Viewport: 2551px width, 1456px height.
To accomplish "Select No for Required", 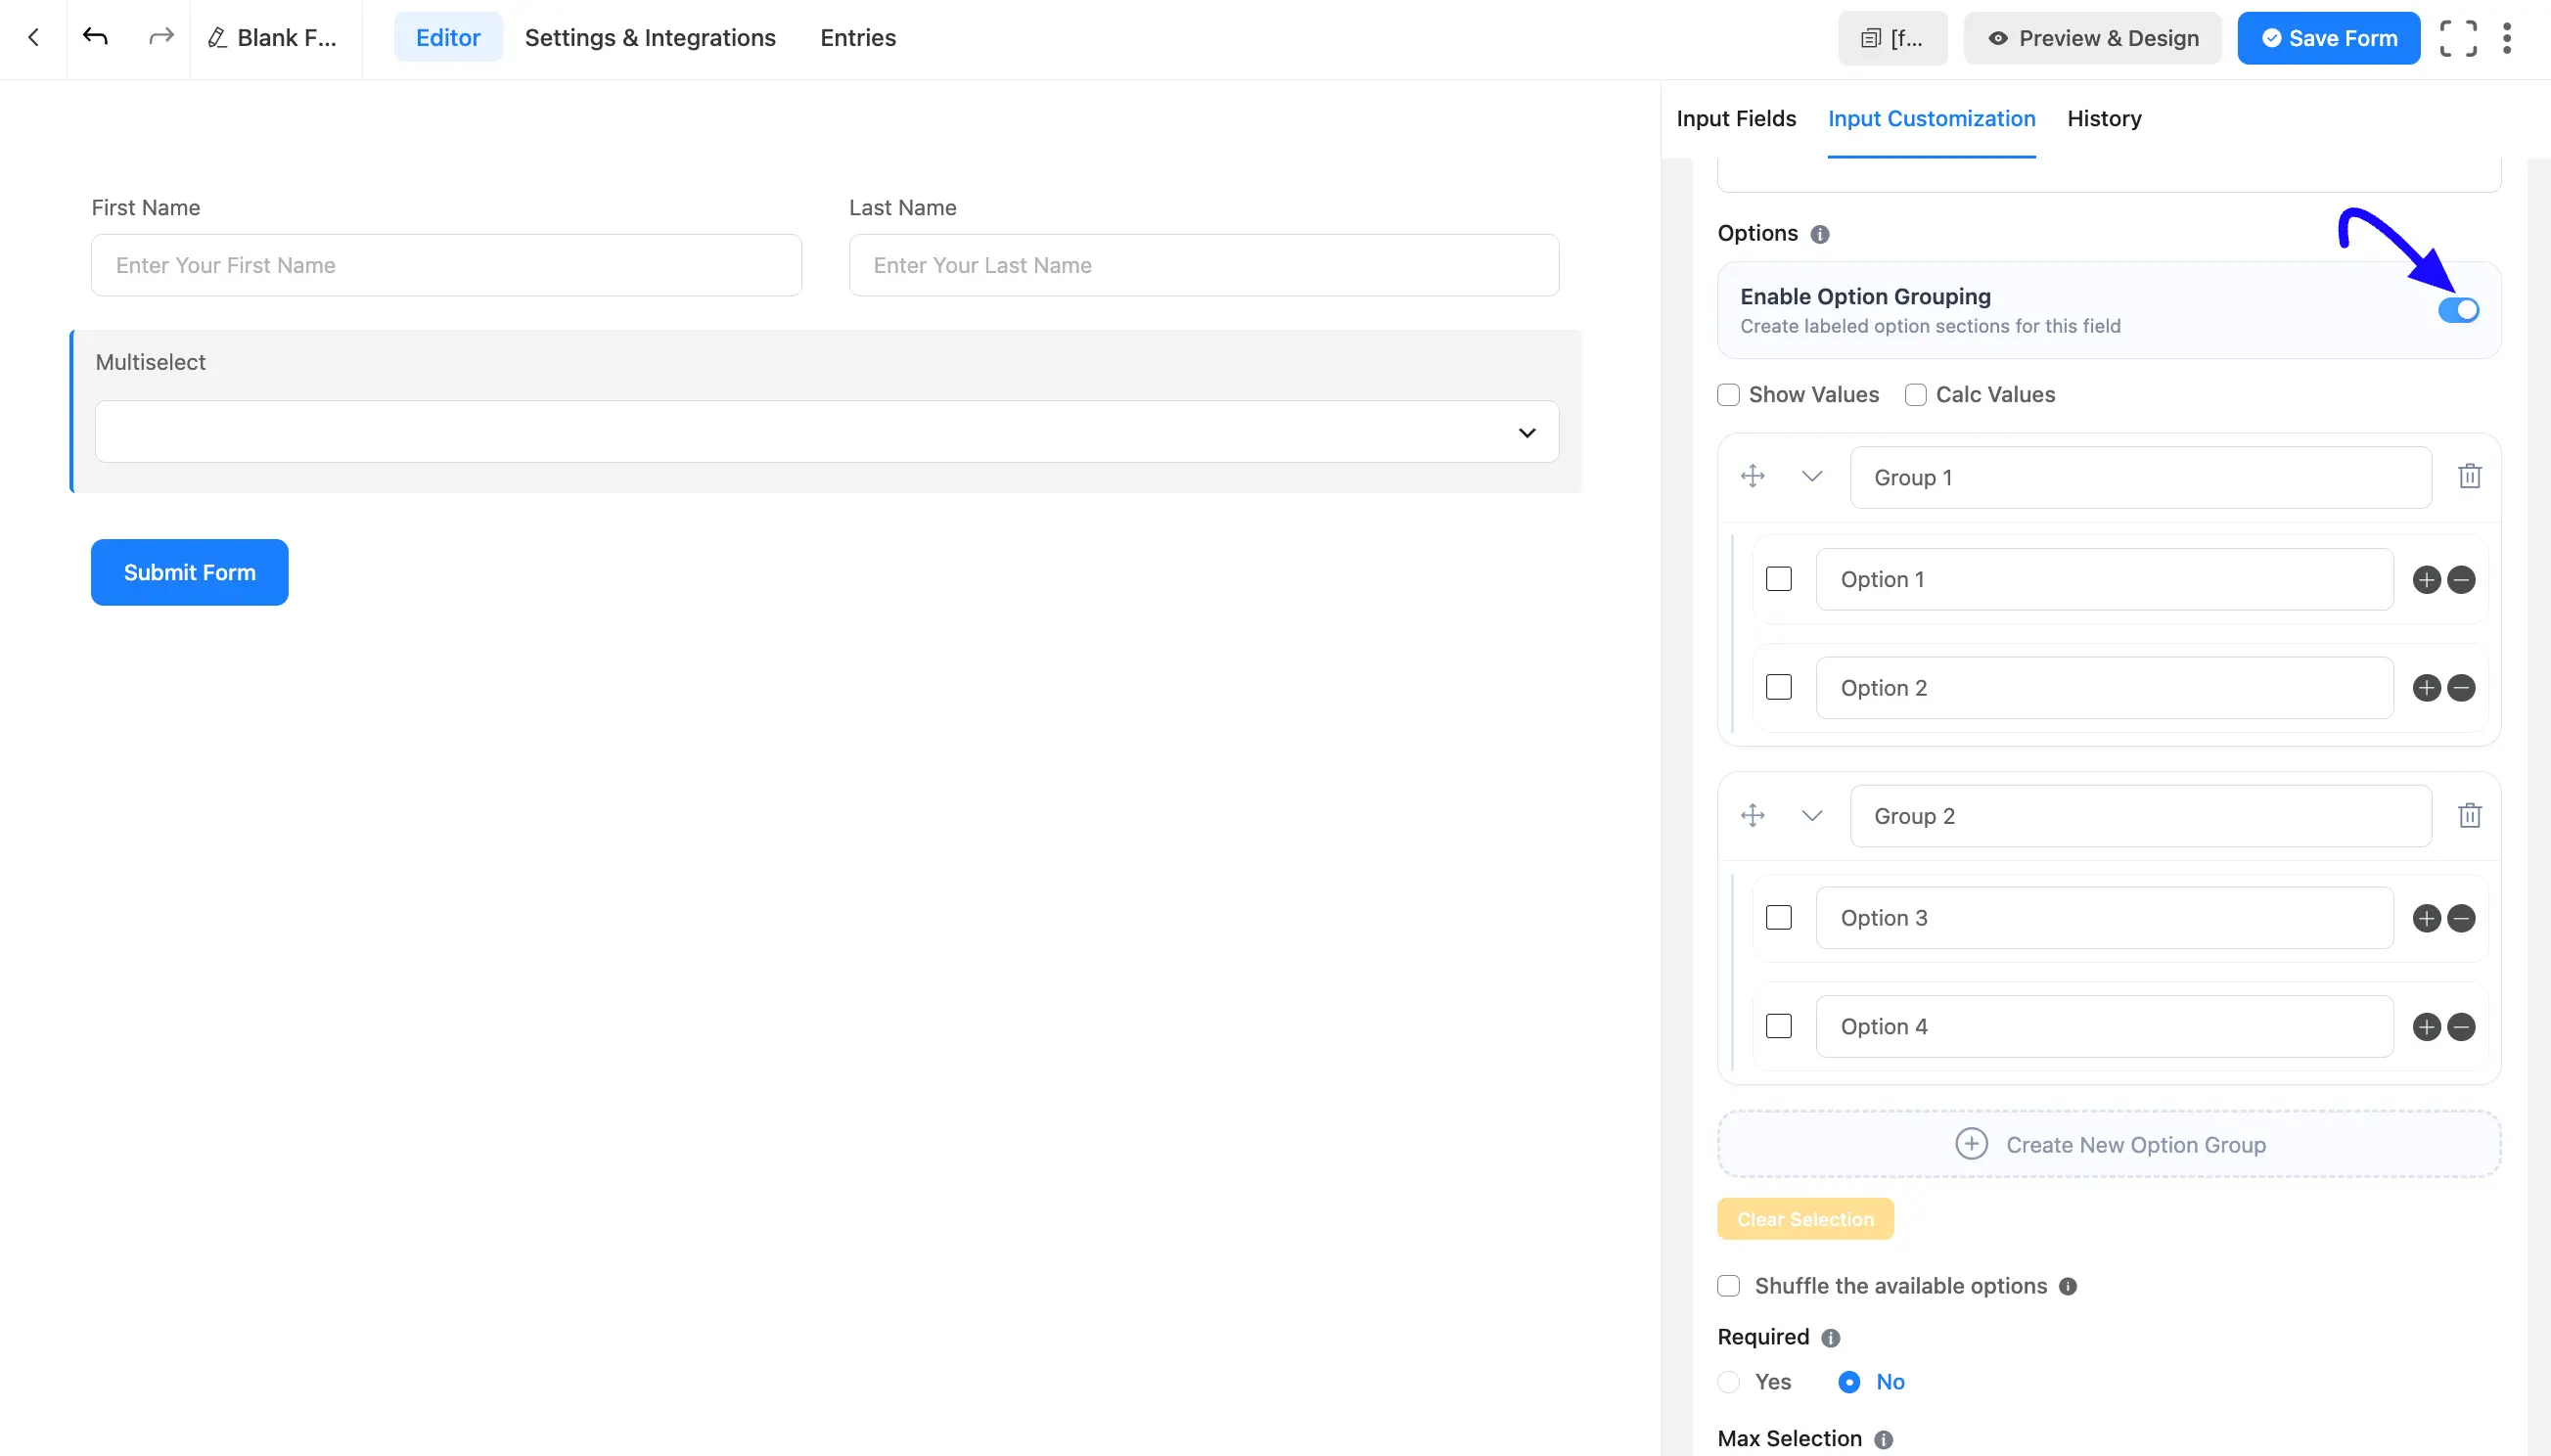I will [x=1849, y=1382].
